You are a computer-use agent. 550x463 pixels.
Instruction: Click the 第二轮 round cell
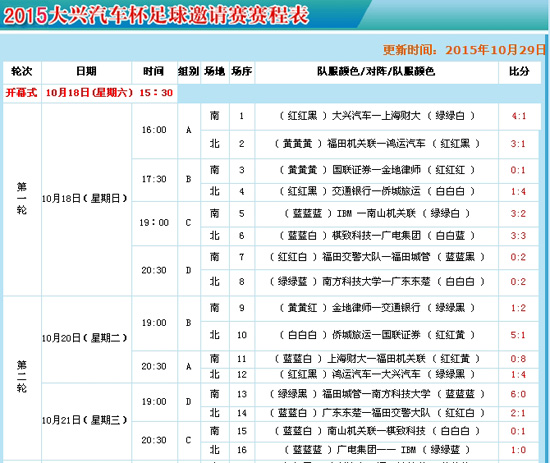[22, 377]
